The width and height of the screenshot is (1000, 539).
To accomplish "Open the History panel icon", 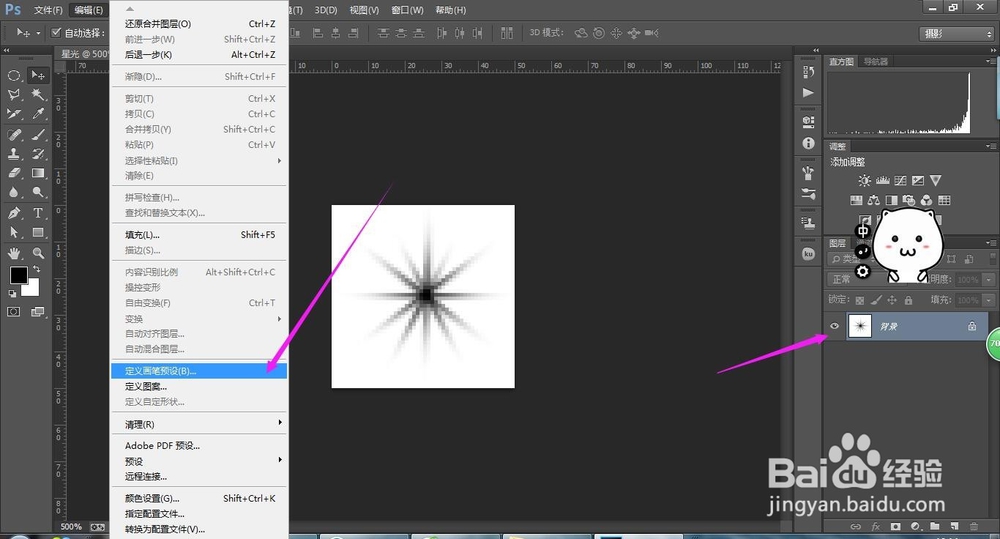I will (x=809, y=72).
